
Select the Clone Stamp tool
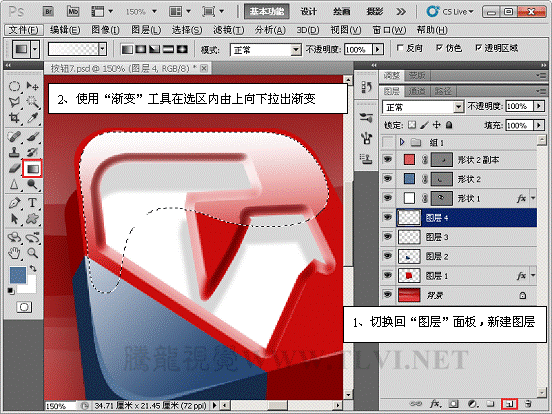pos(14,152)
